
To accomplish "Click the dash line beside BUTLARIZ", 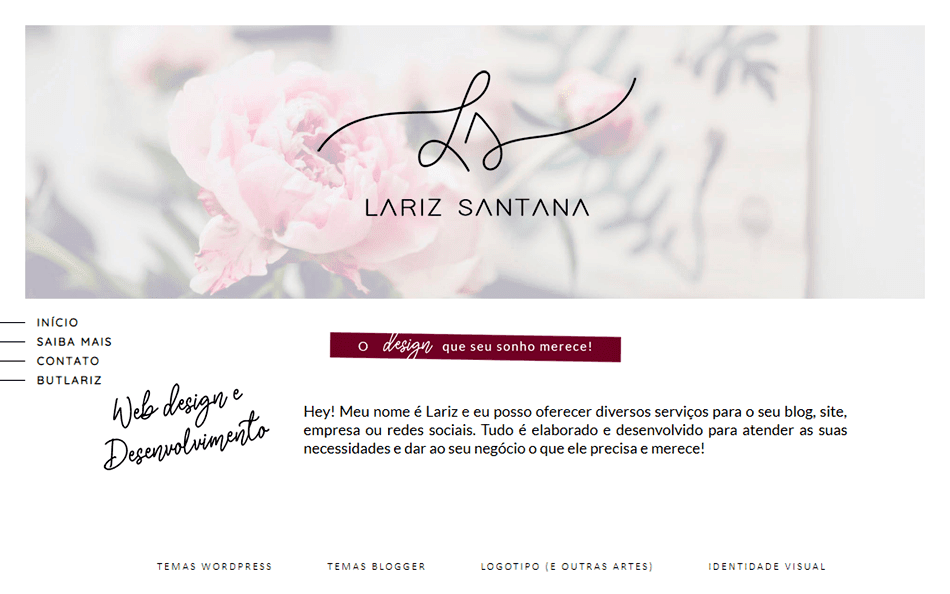I will pos(13,381).
